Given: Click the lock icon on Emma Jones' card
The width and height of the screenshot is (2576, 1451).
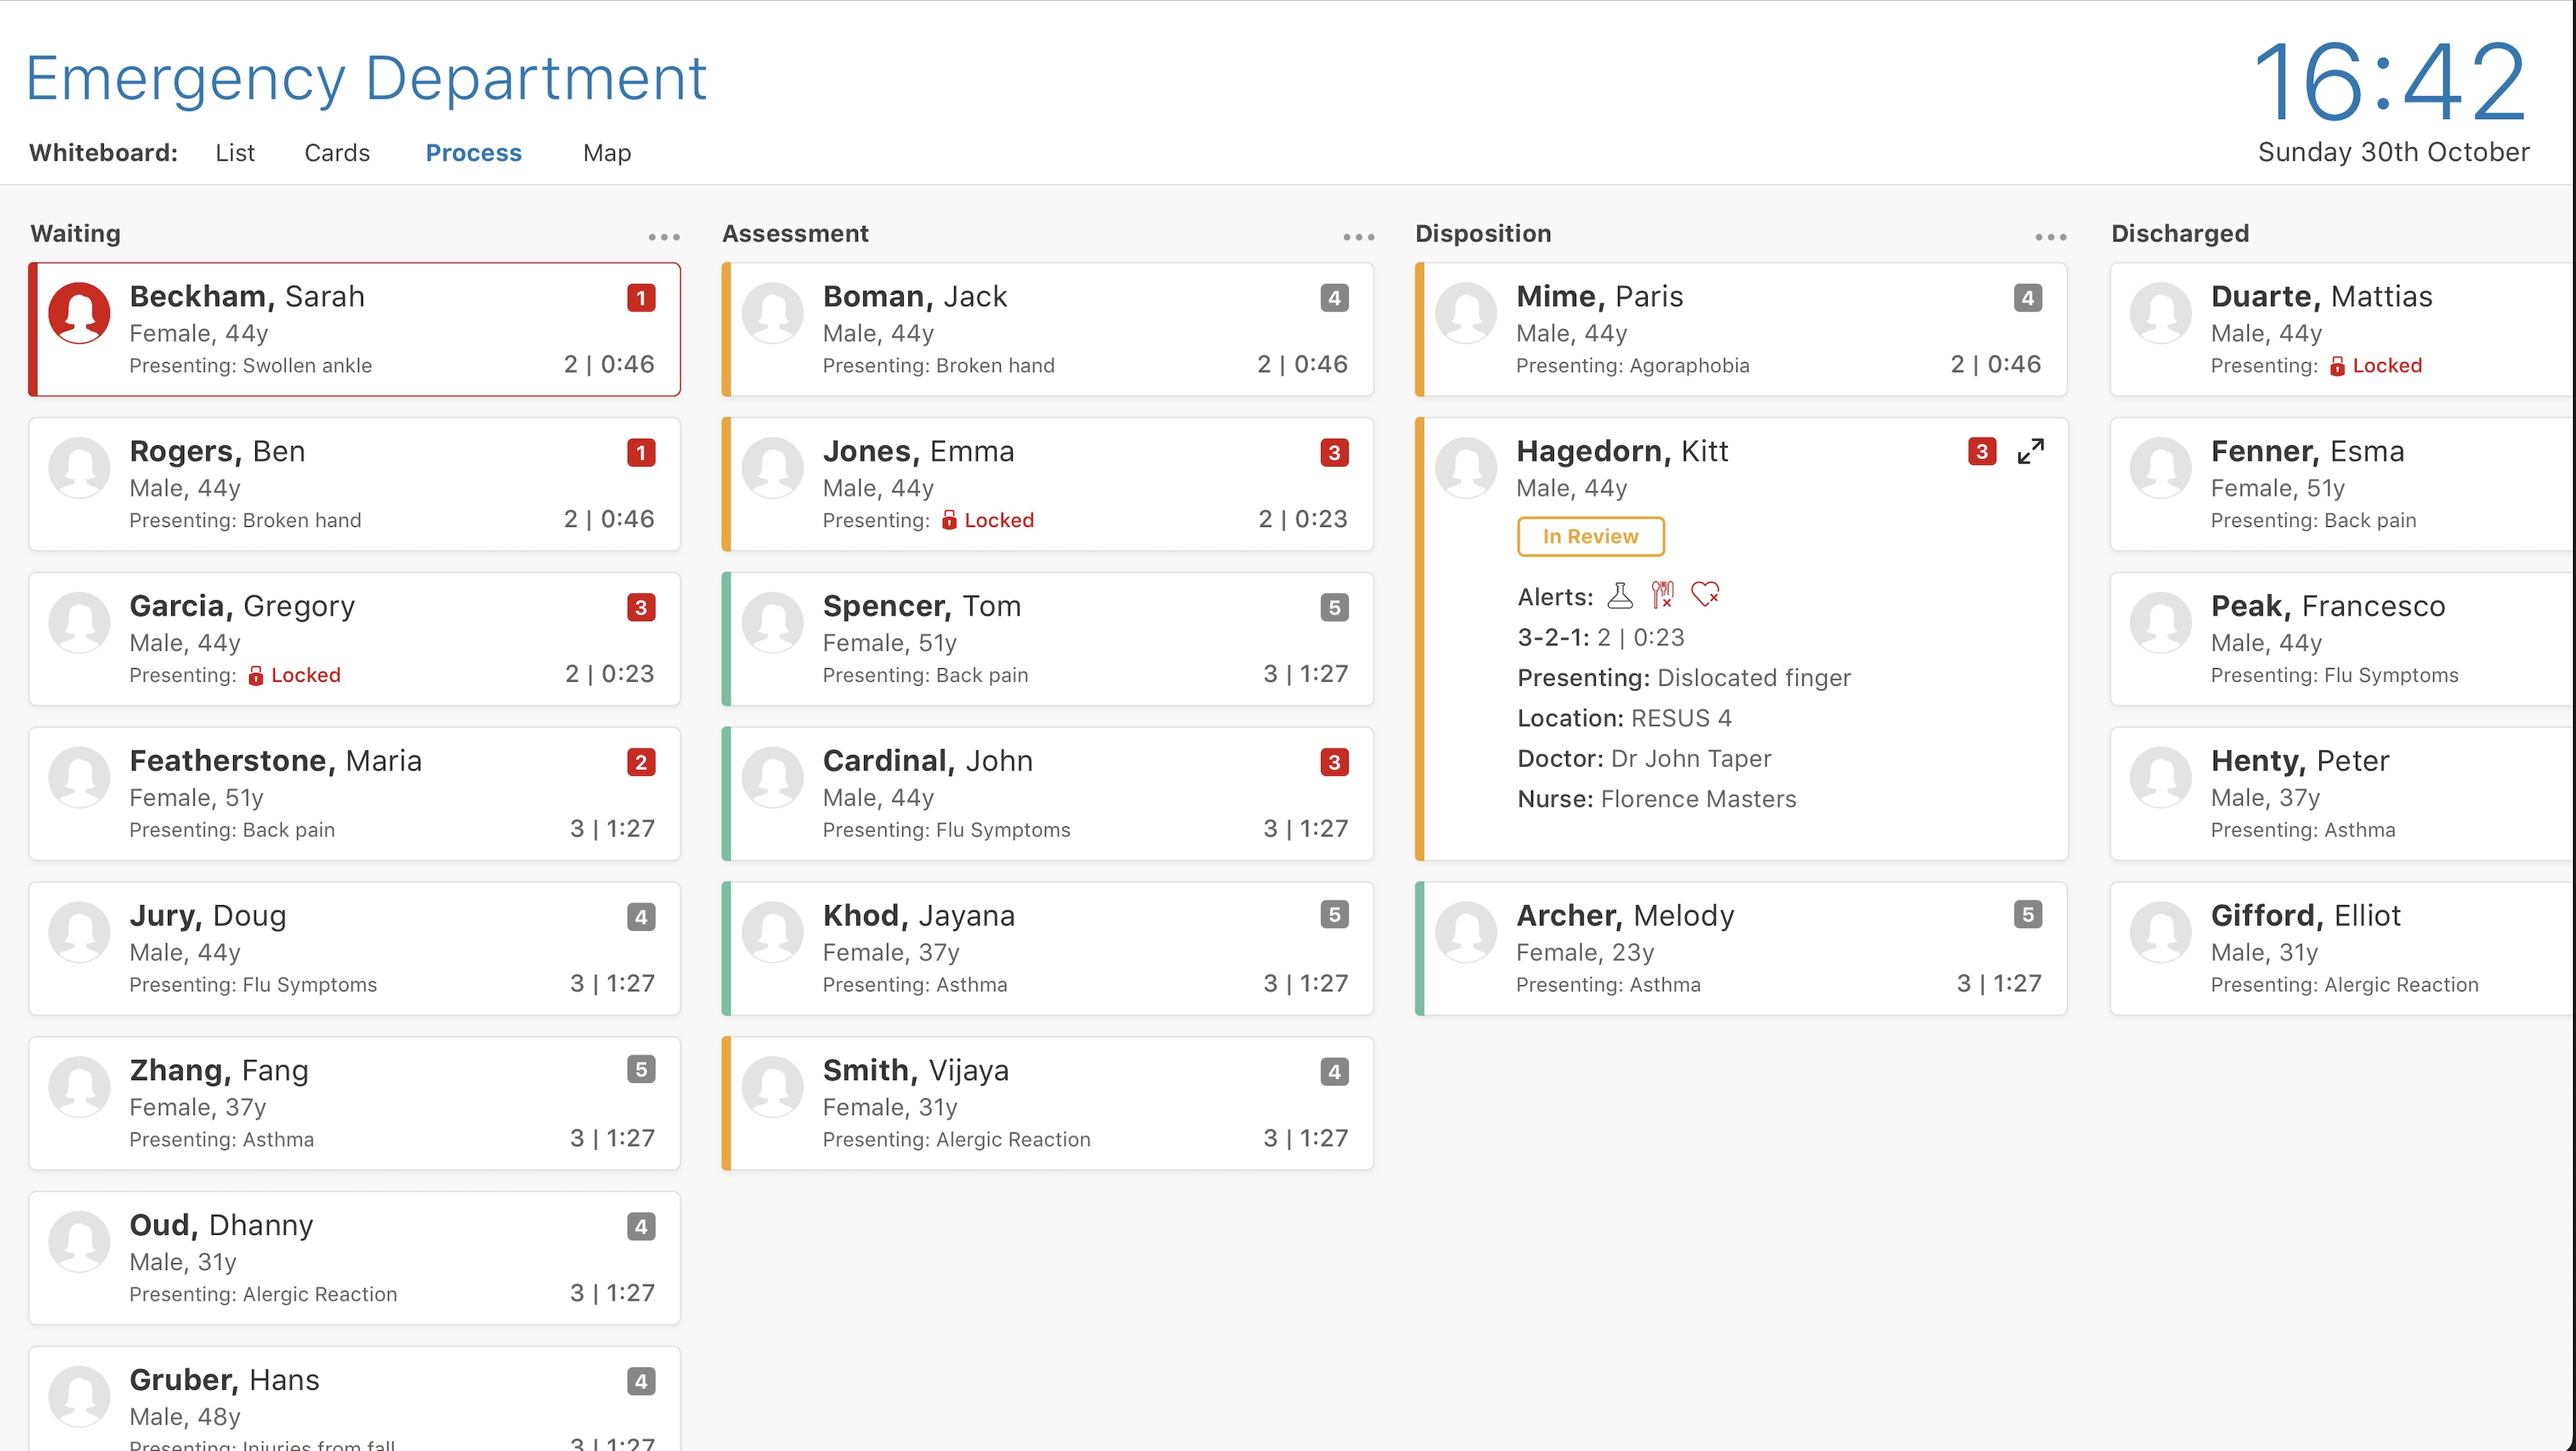Looking at the screenshot, I should pyautogui.click(x=949, y=521).
